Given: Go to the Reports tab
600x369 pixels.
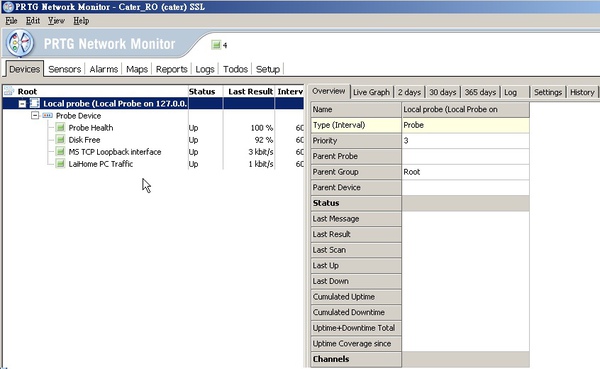Looking at the screenshot, I should pos(171,69).
